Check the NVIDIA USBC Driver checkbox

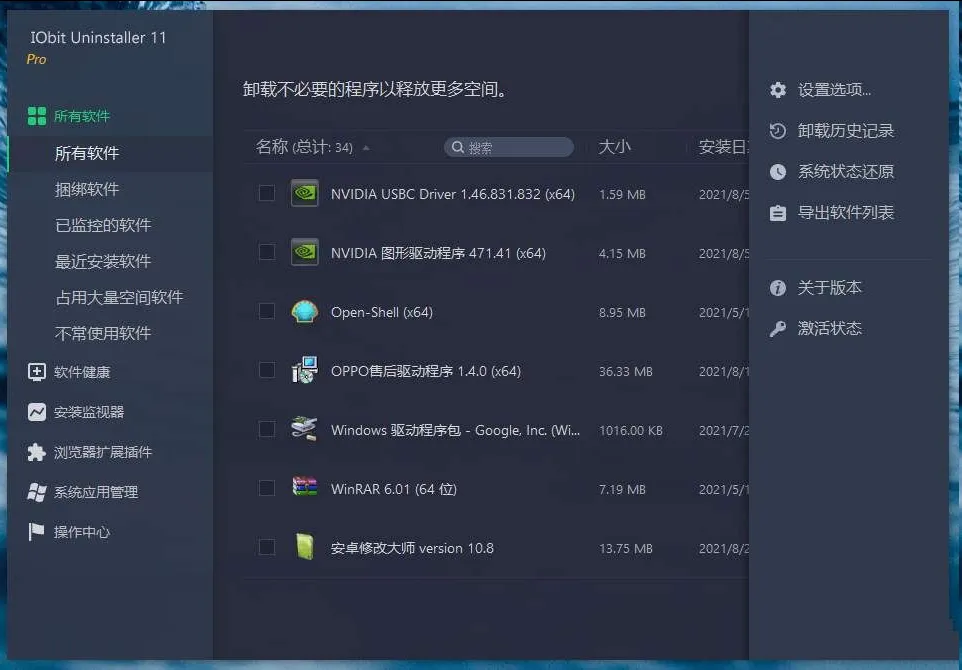pyautogui.click(x=267, y=193)
